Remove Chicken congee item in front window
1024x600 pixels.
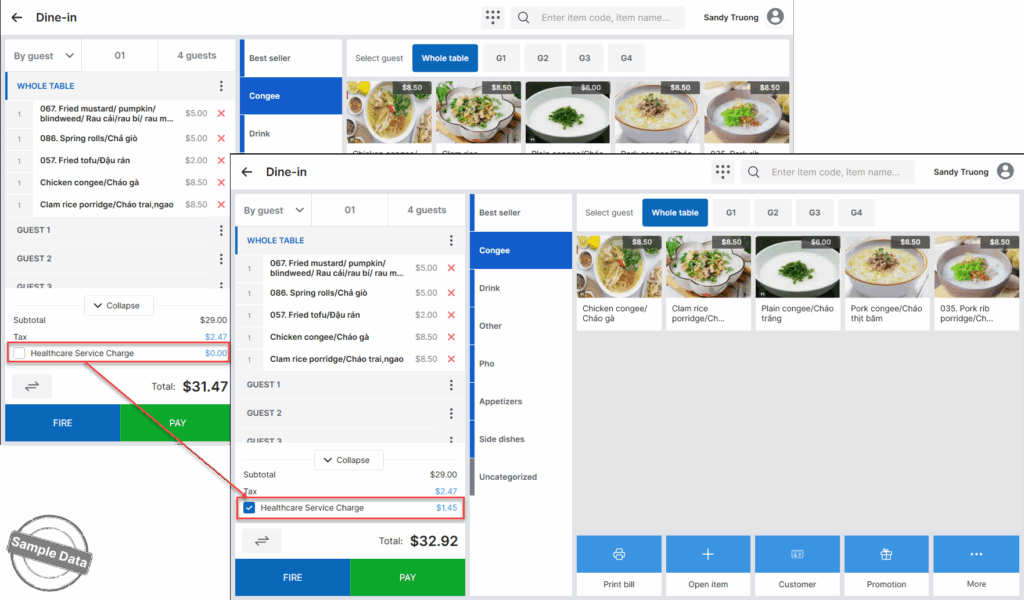(x=451, y=337)
